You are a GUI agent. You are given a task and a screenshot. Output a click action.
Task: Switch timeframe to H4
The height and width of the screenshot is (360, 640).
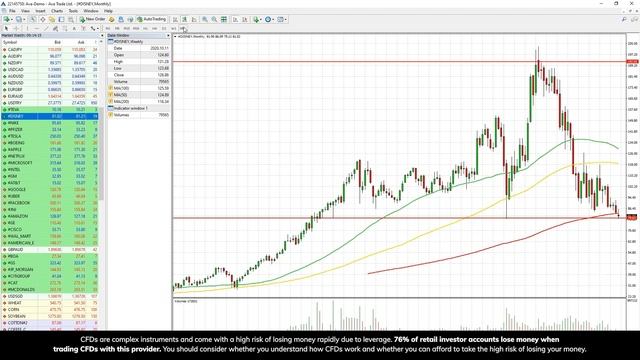[154, 28]
